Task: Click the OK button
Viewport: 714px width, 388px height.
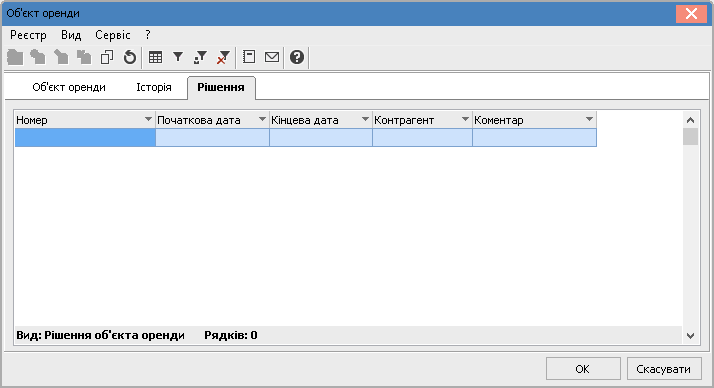Action: (583, 369)
